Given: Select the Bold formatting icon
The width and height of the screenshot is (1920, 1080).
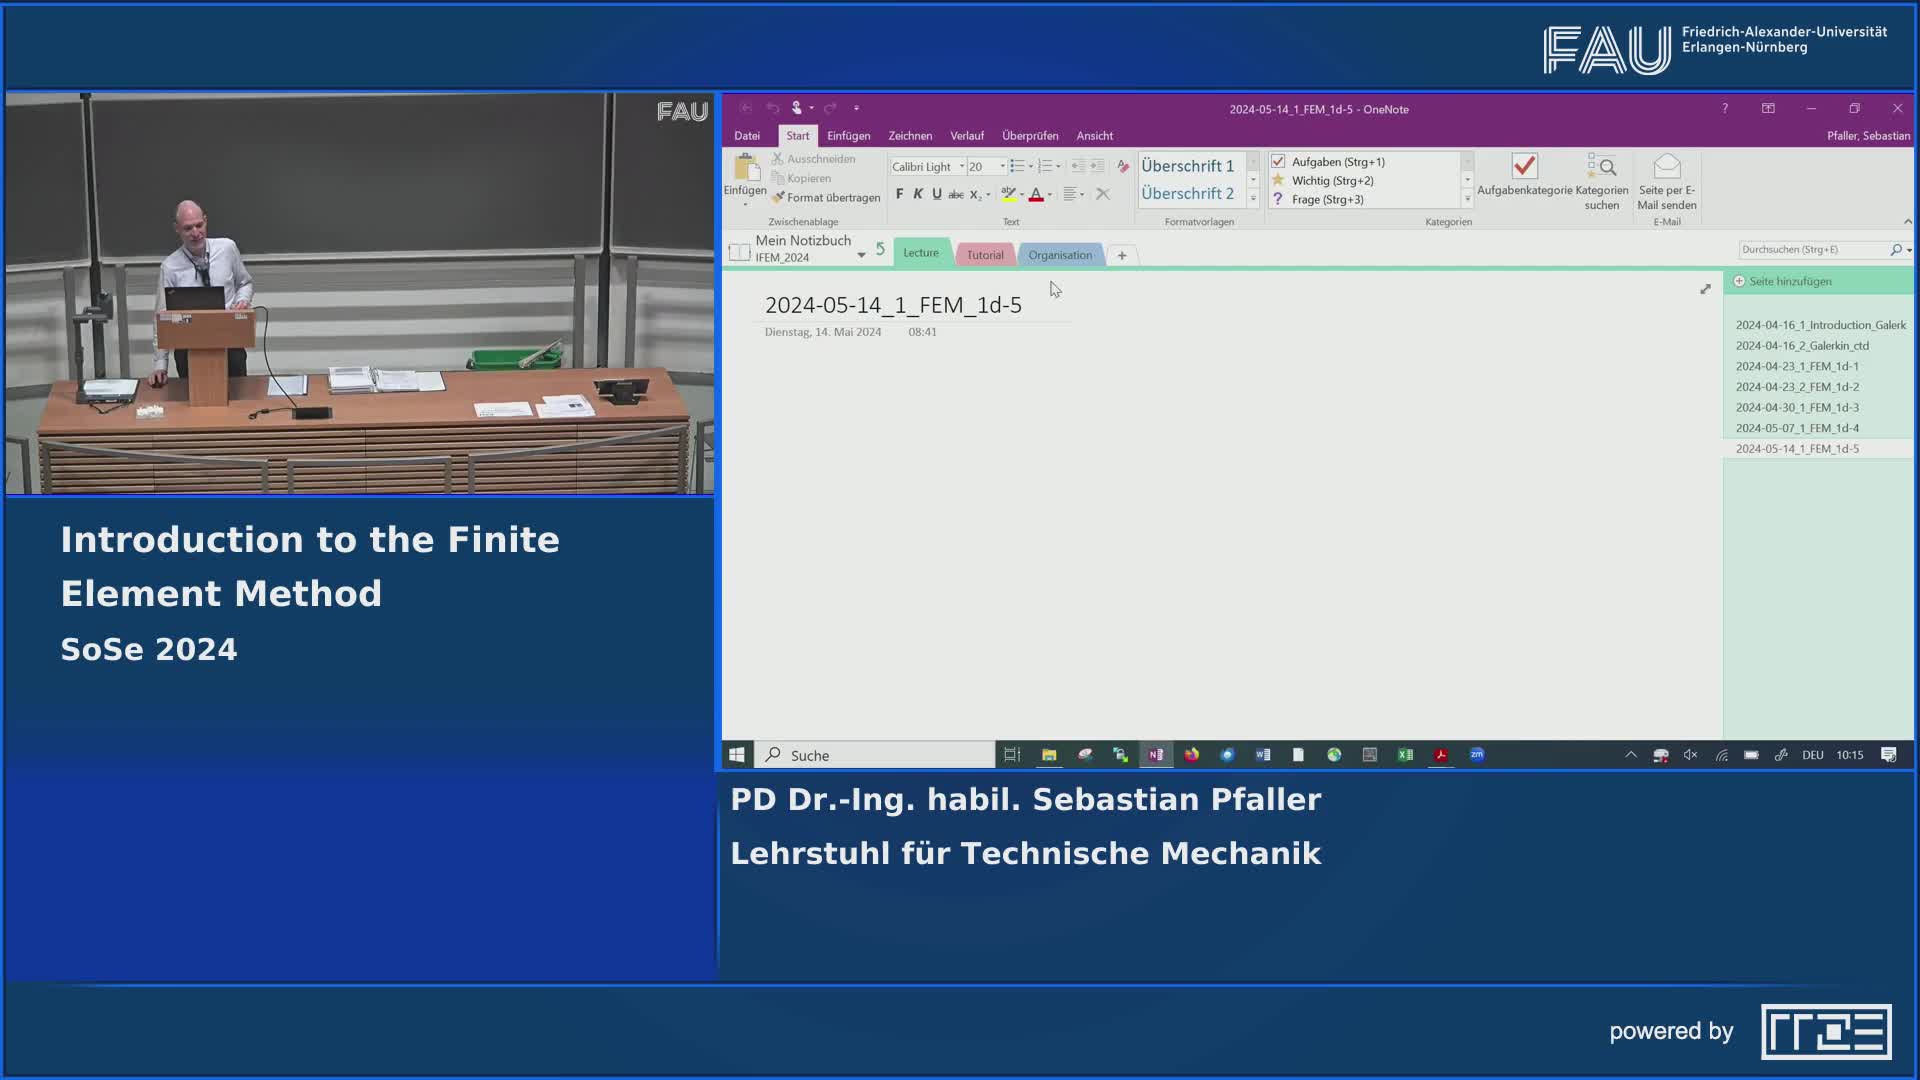Looking at the screenshot, I should 900,194.
